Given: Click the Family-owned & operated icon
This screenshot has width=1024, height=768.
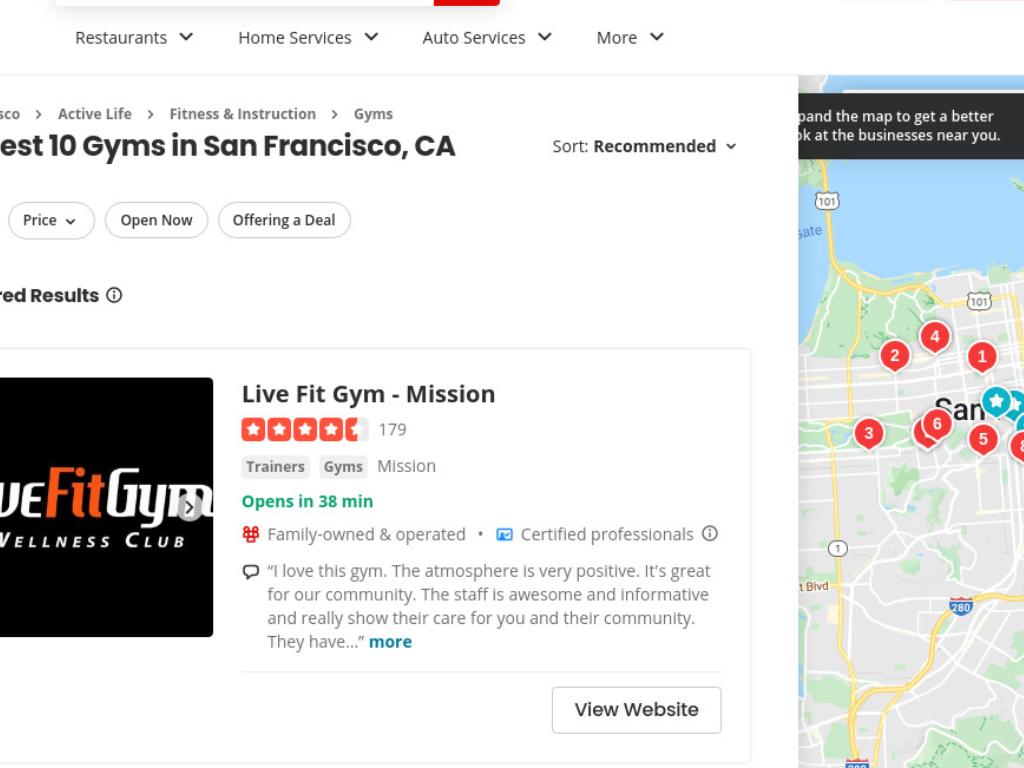Looking at the screenshot, I should [x=251, y=534].
